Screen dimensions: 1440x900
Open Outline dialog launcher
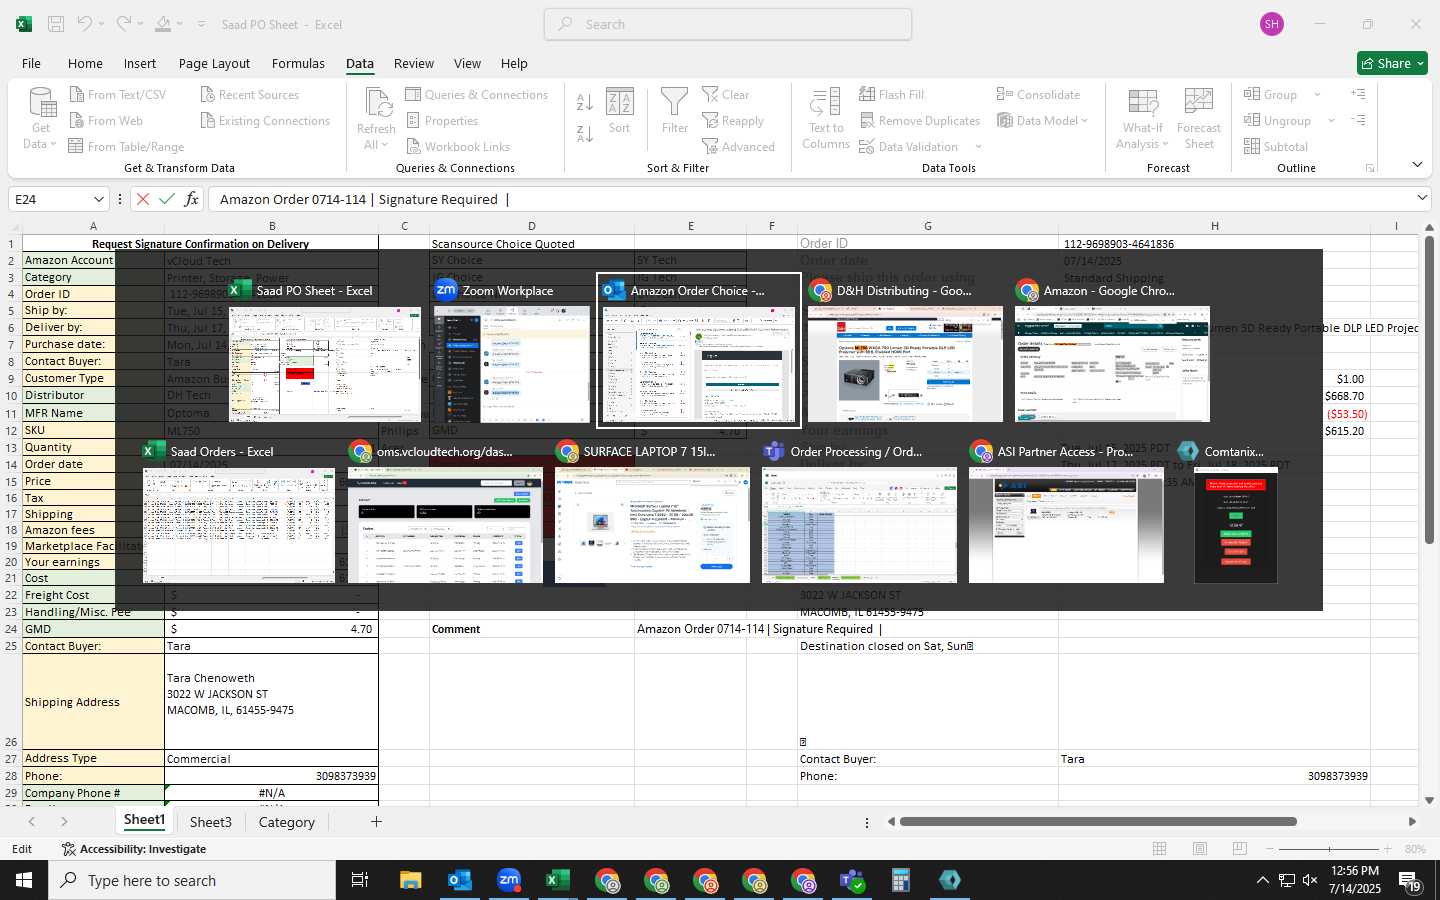[1370, 168]
